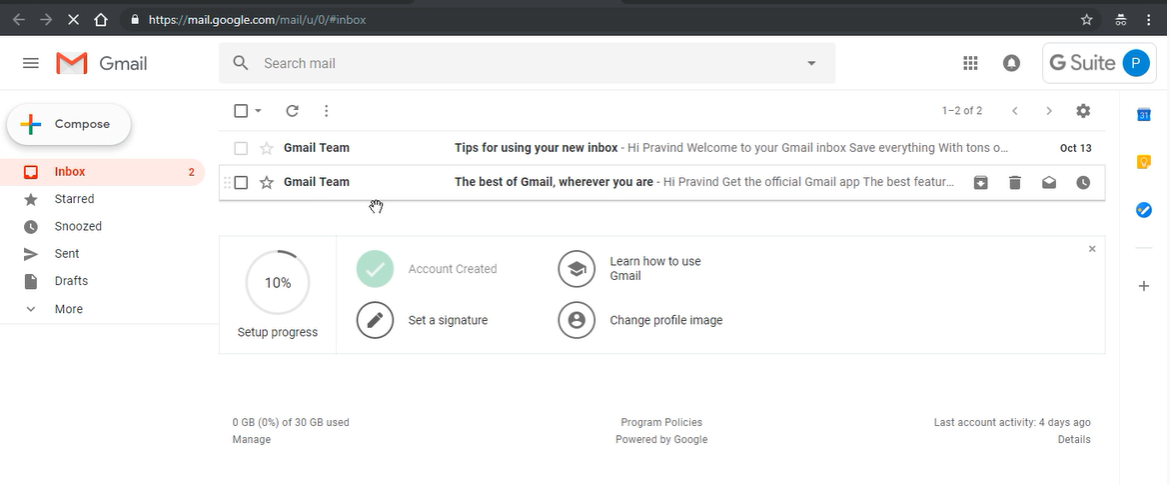Tick checkbox for 'The best of Gmail' email

(241, 183)
